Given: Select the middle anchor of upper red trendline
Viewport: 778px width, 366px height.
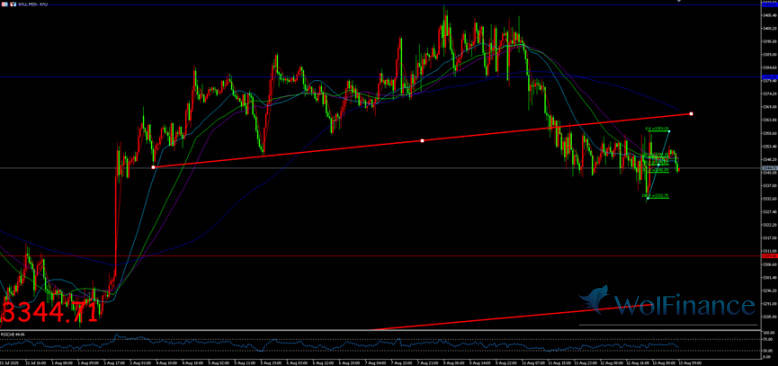Looking at the screenshot, I should point(422,141).
